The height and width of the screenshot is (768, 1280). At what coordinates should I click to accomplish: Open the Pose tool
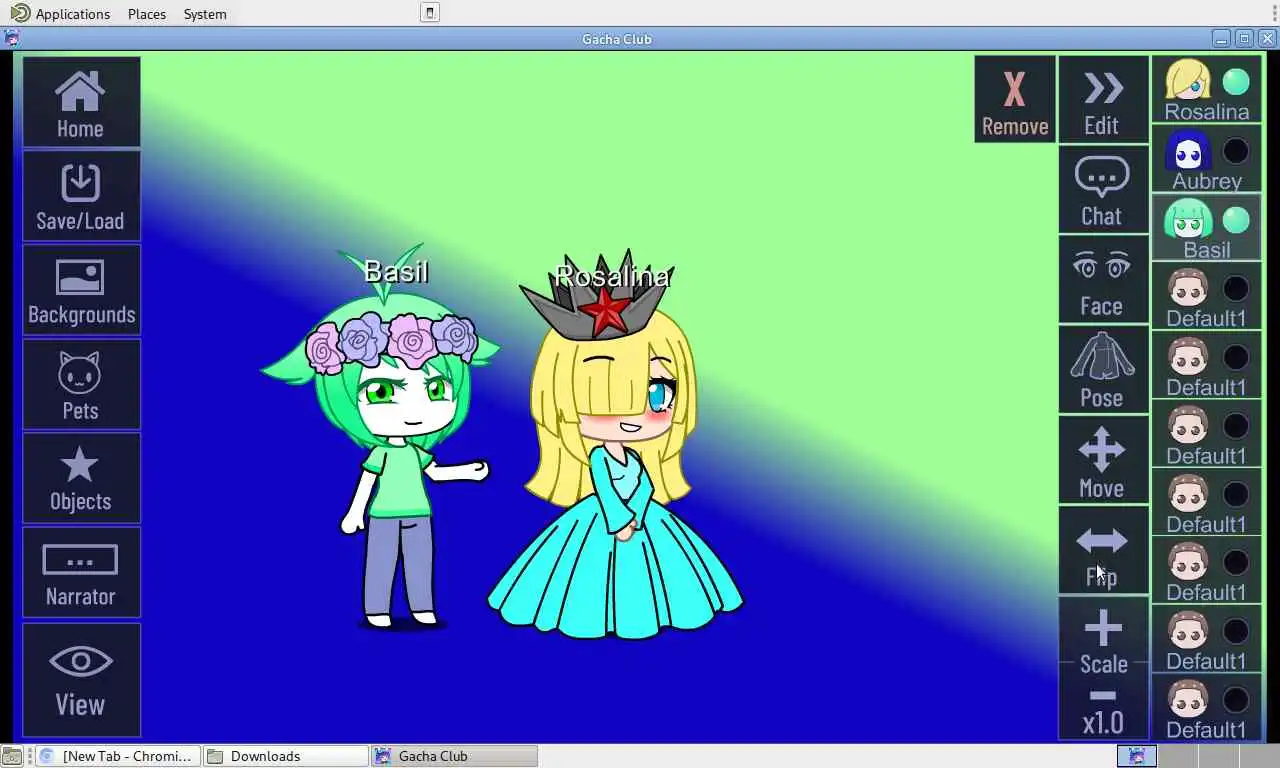[x=1103, y=370]
